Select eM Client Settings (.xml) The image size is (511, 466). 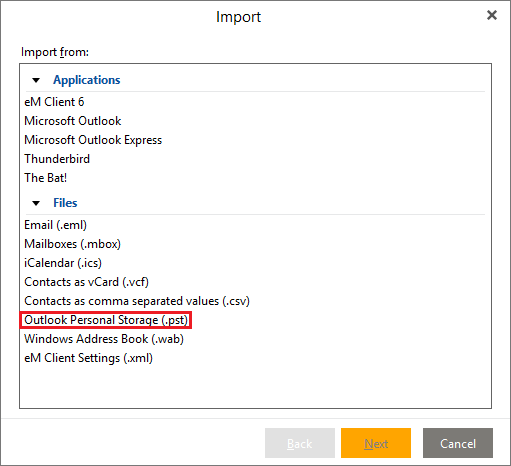coord(88,358)
